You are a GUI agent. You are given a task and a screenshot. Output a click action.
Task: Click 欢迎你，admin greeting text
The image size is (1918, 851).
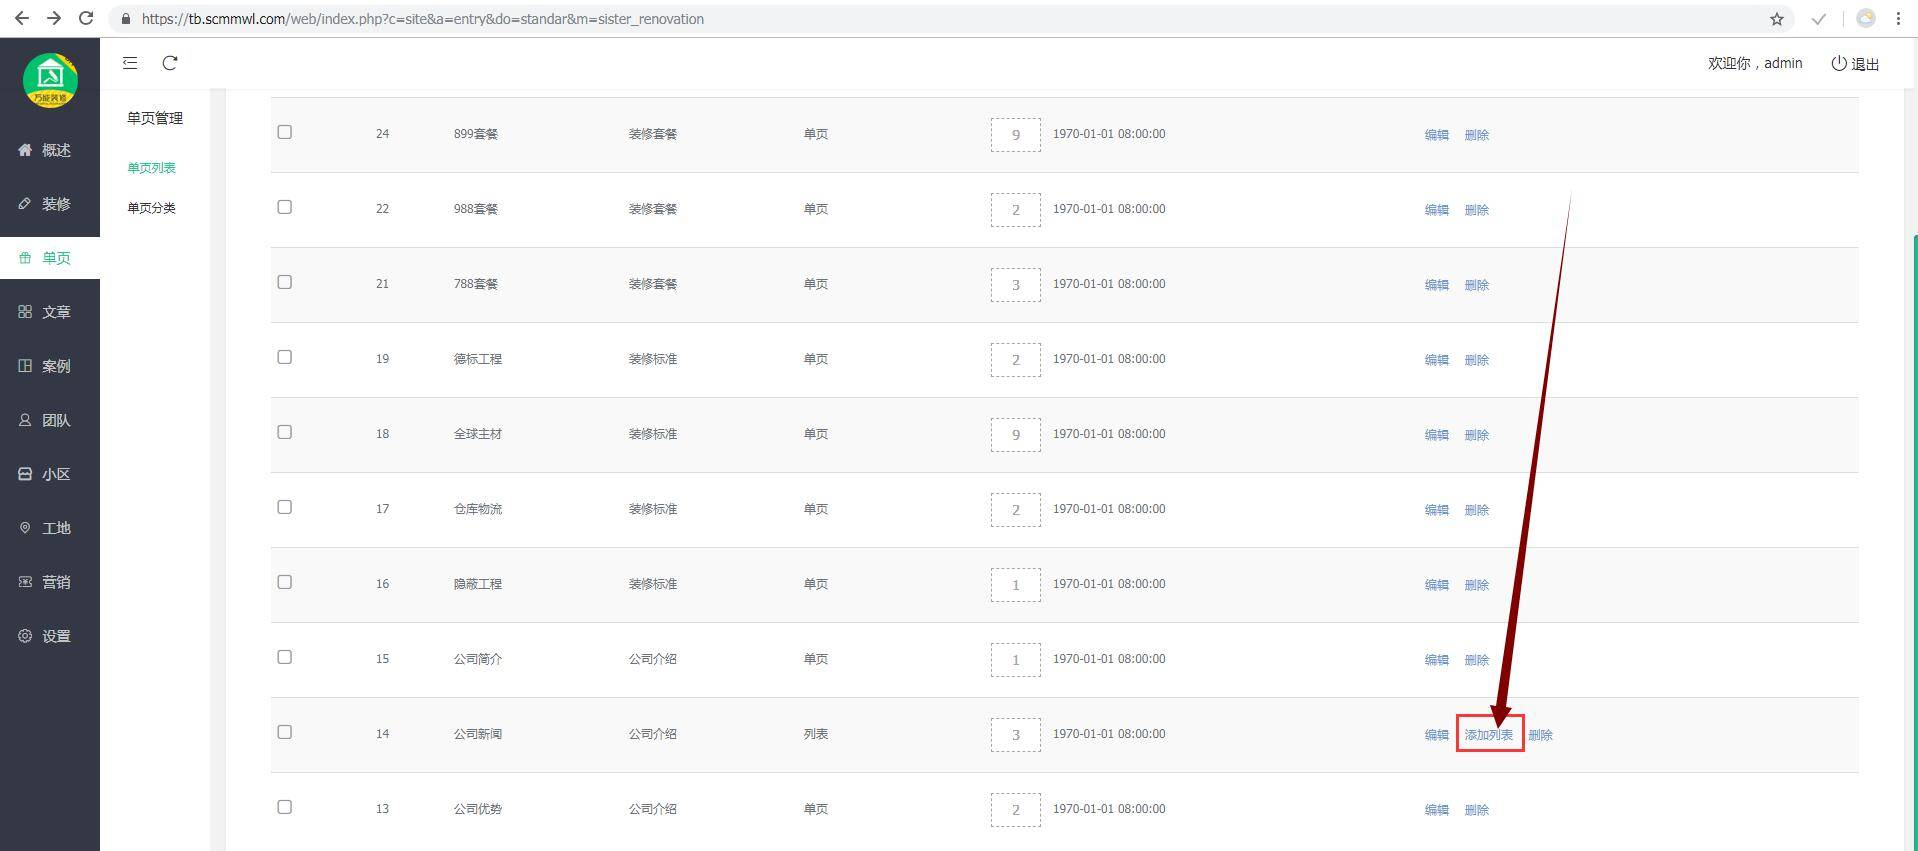pyautogui.click(x=1755, y=63)
